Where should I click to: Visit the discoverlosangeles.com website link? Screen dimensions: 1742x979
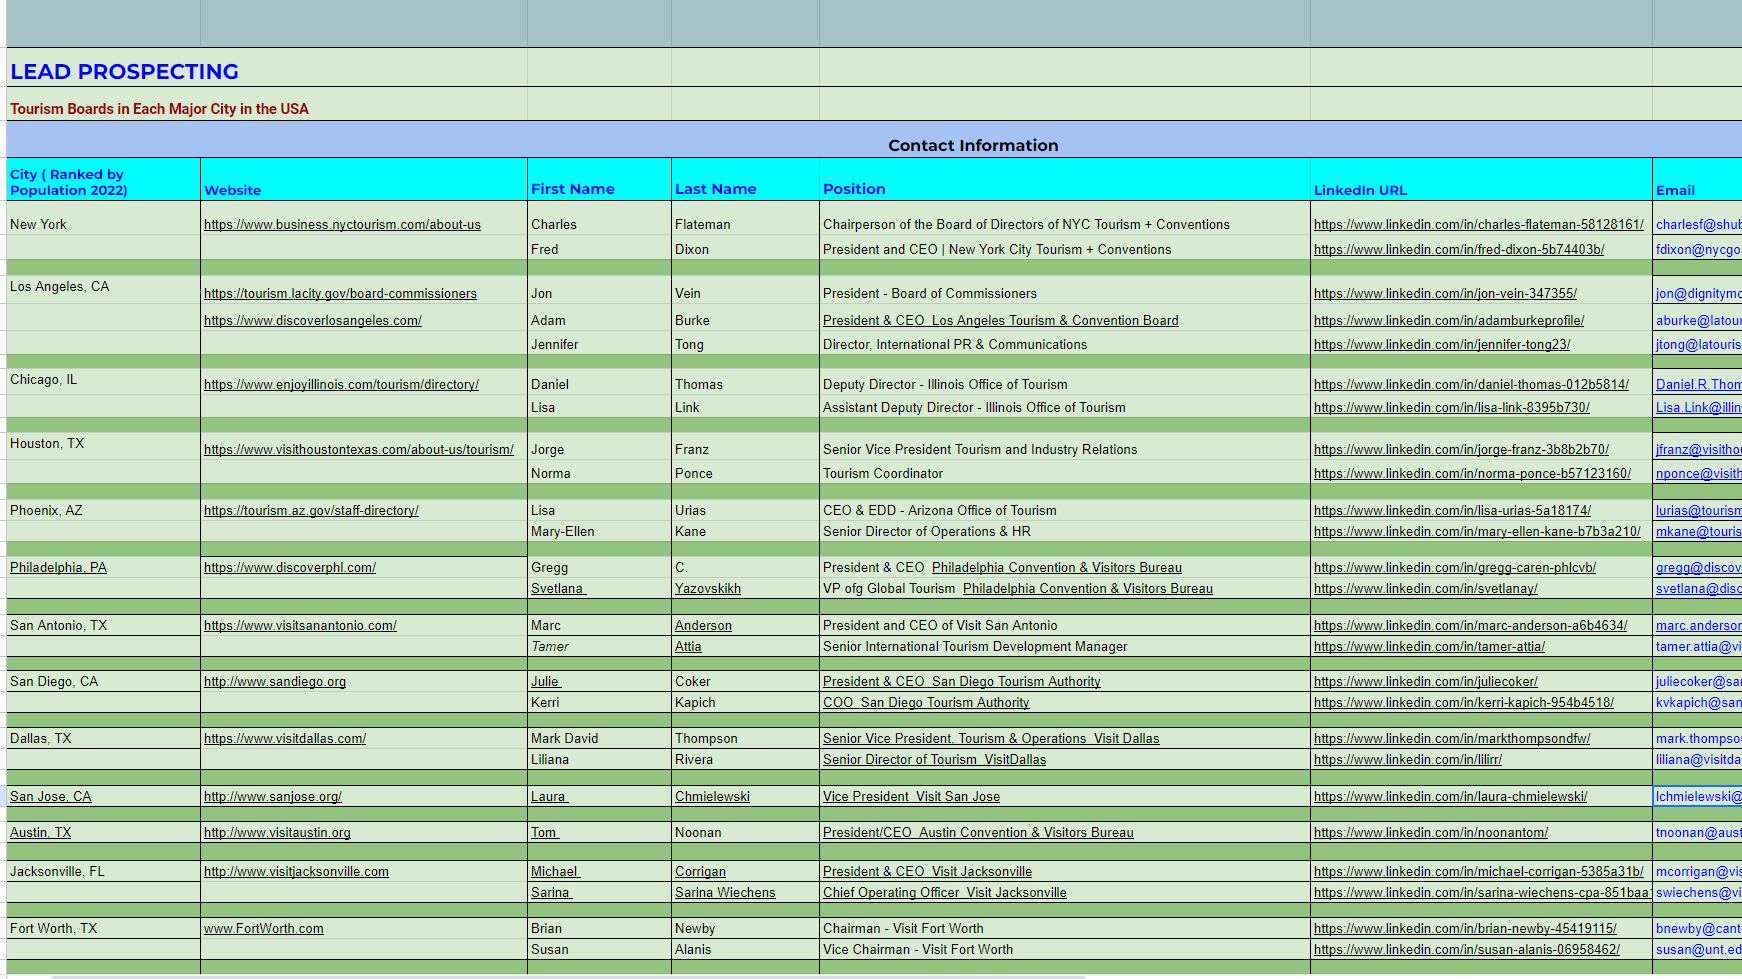coord(313,321)
